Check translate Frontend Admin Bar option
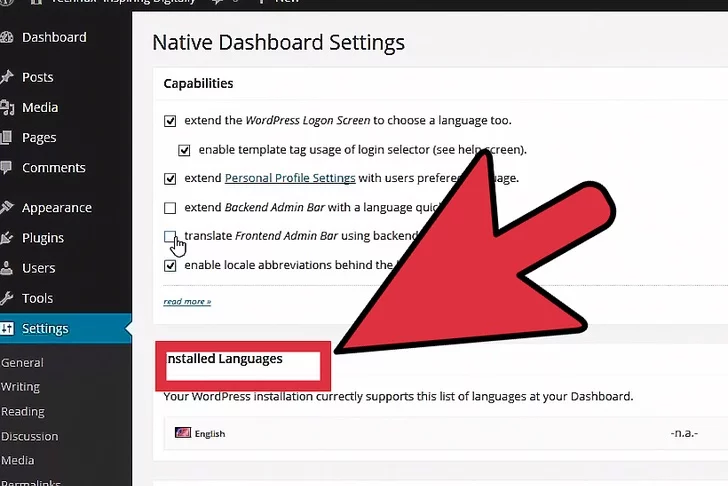This screenshot has height=486, width=728. coord(170,237)
